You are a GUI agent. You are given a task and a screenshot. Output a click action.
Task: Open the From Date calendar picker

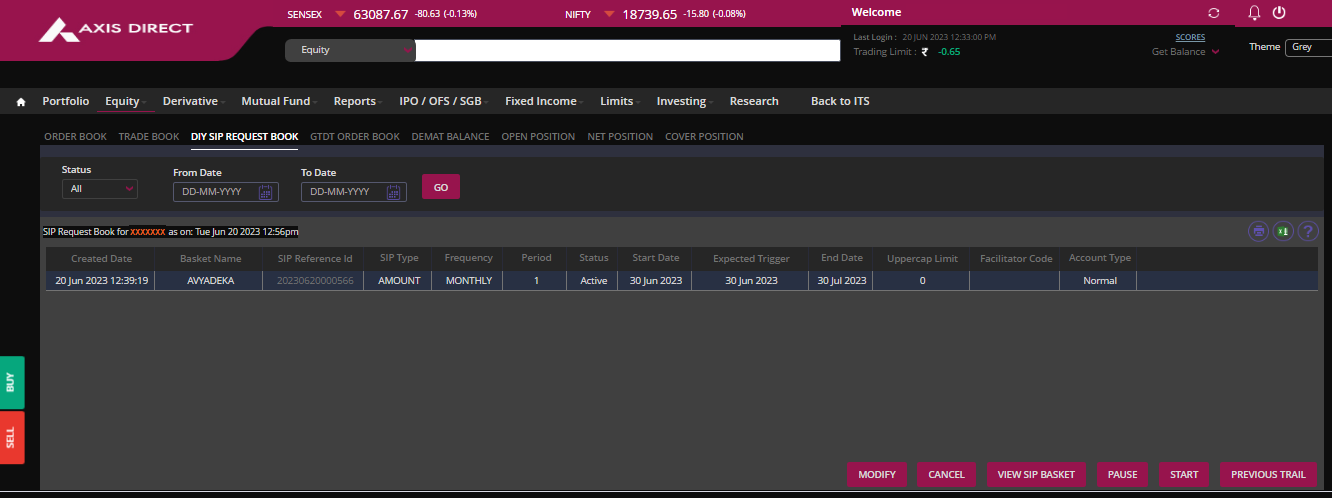(265, 192)
